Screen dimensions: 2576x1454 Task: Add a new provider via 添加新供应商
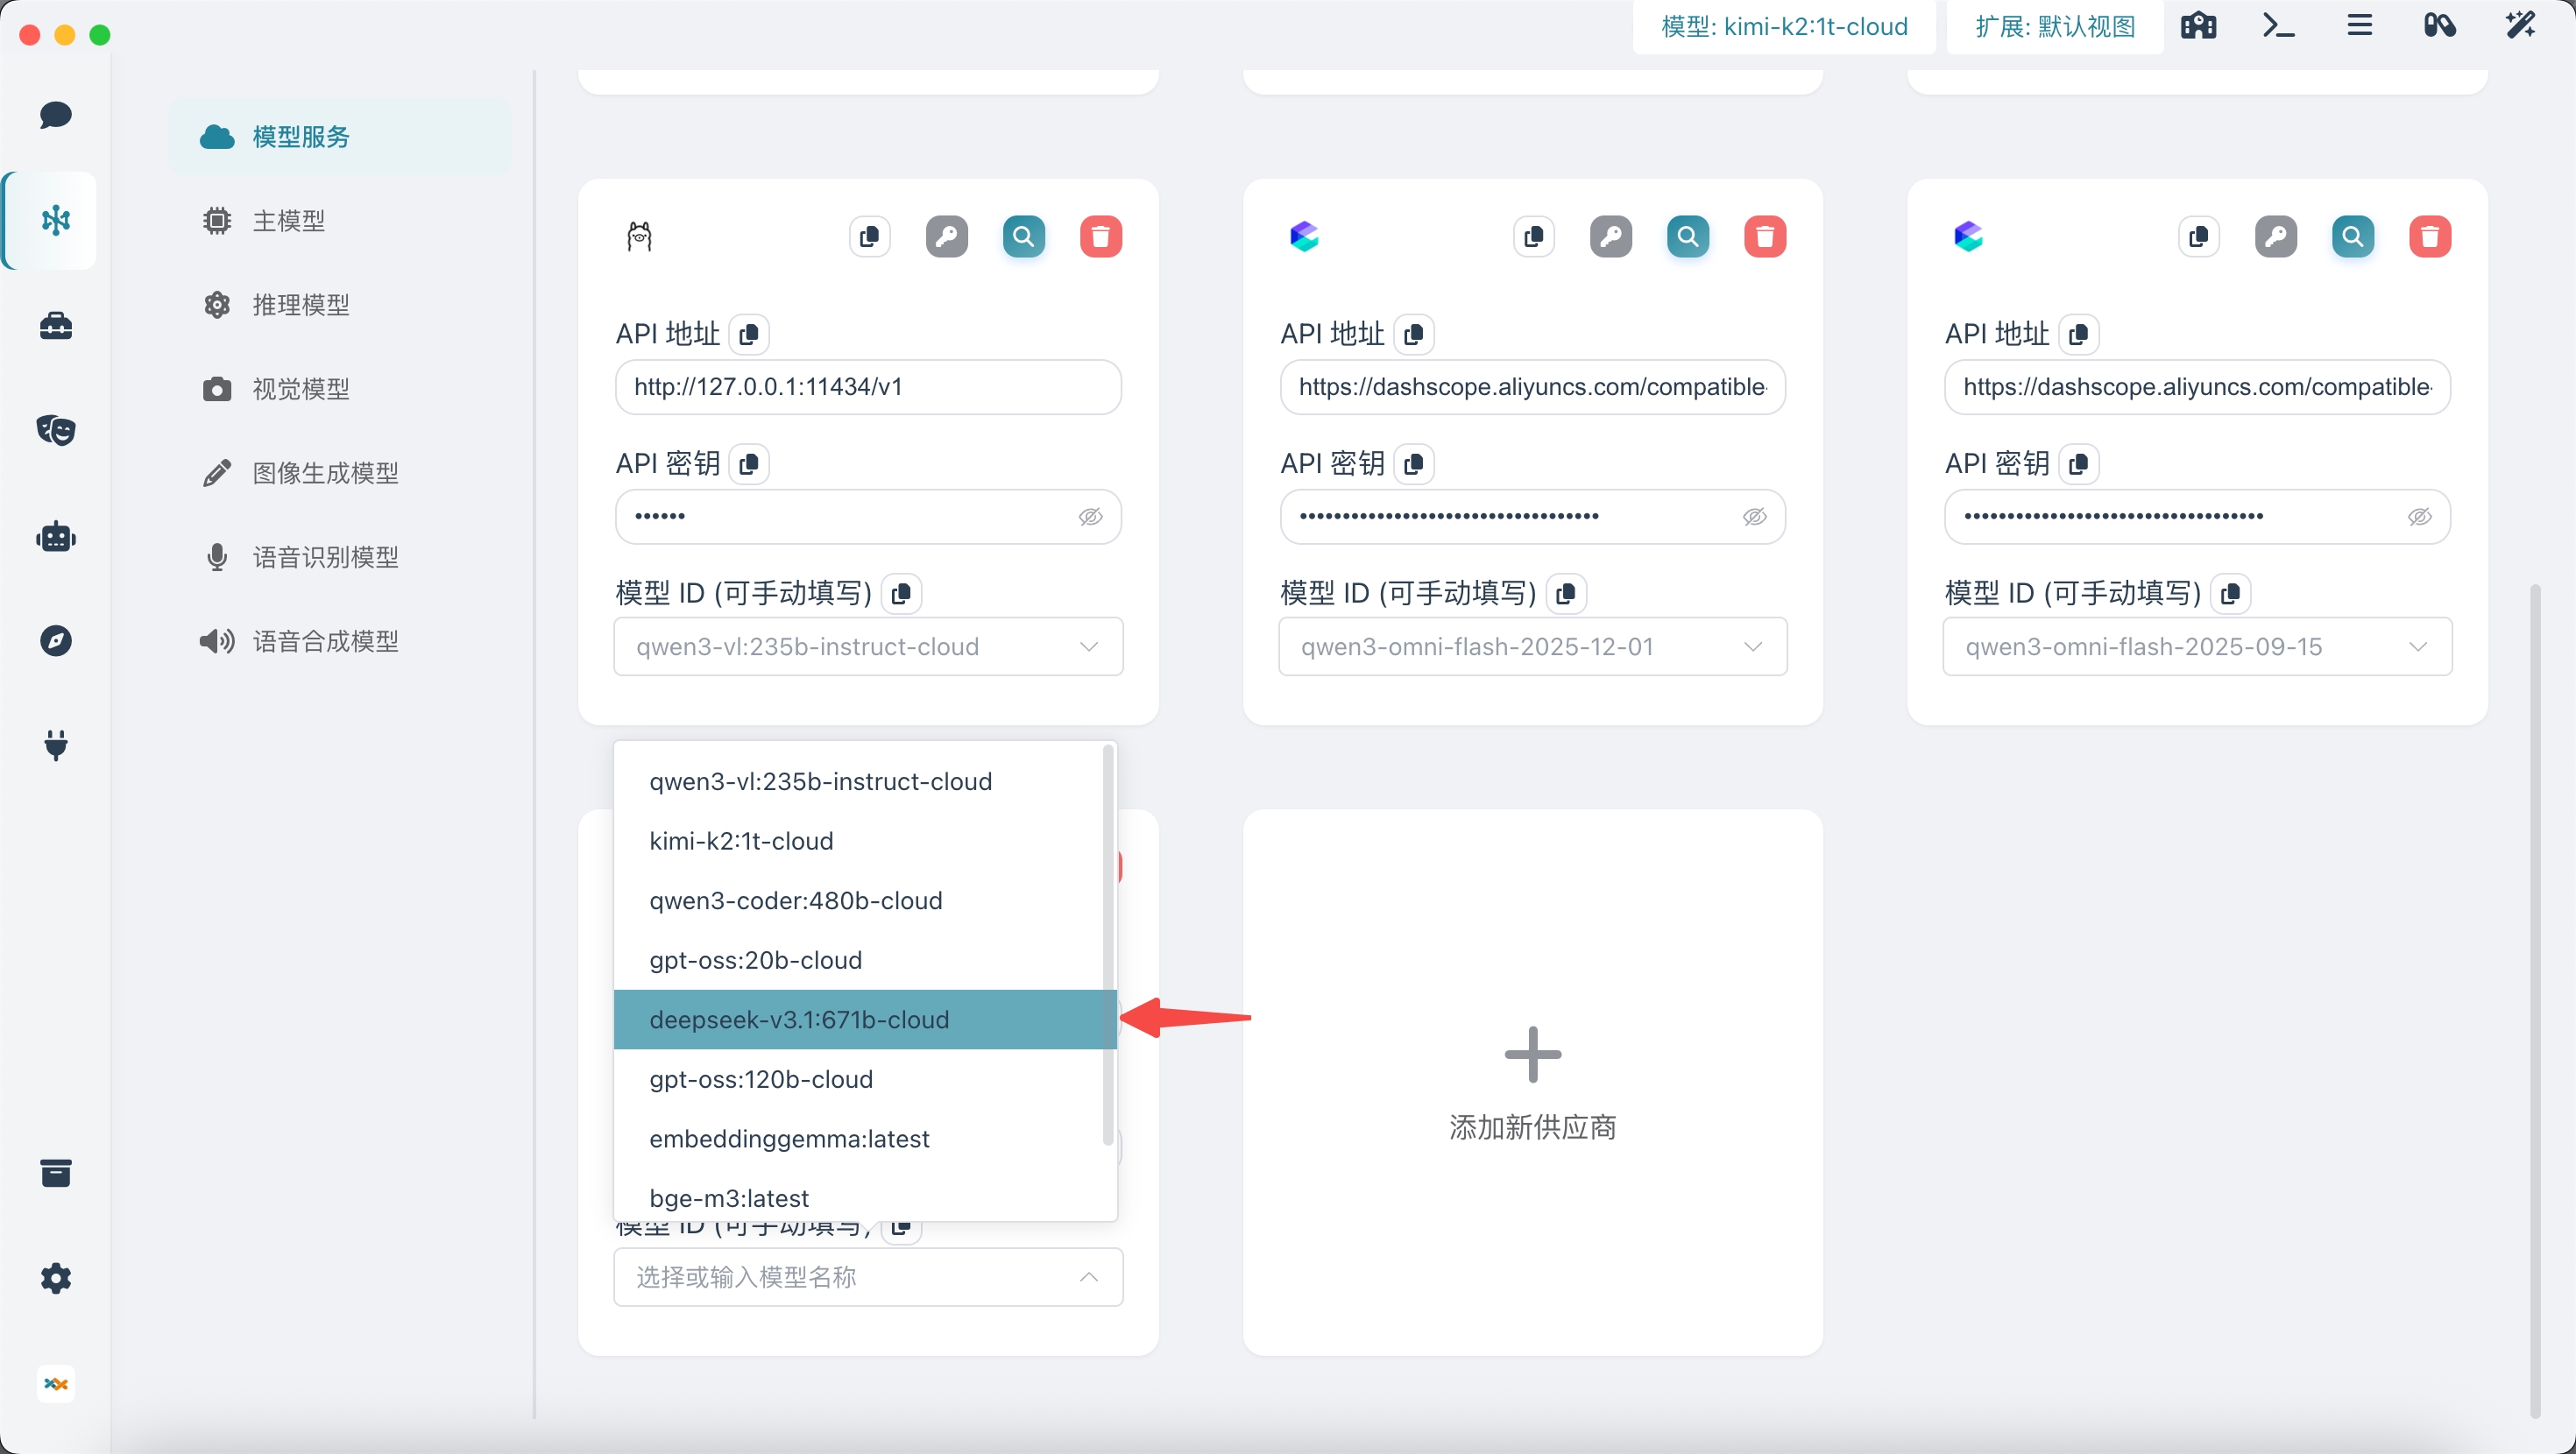tap(1533, 1083)
